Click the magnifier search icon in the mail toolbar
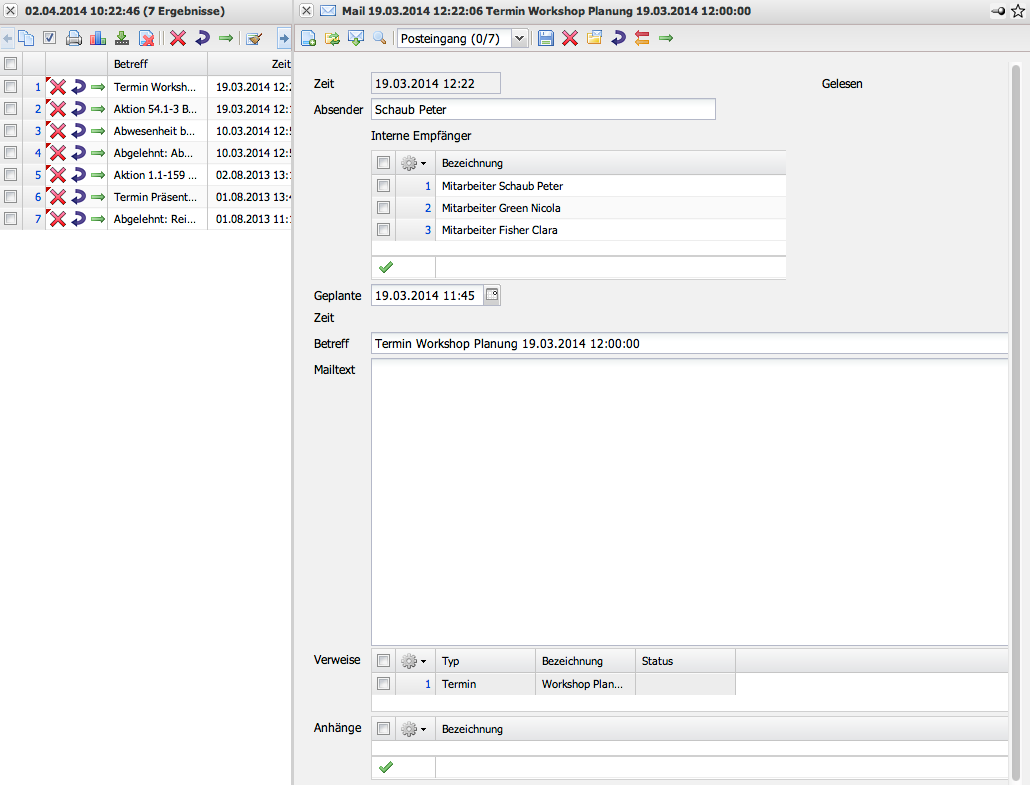 380,38
